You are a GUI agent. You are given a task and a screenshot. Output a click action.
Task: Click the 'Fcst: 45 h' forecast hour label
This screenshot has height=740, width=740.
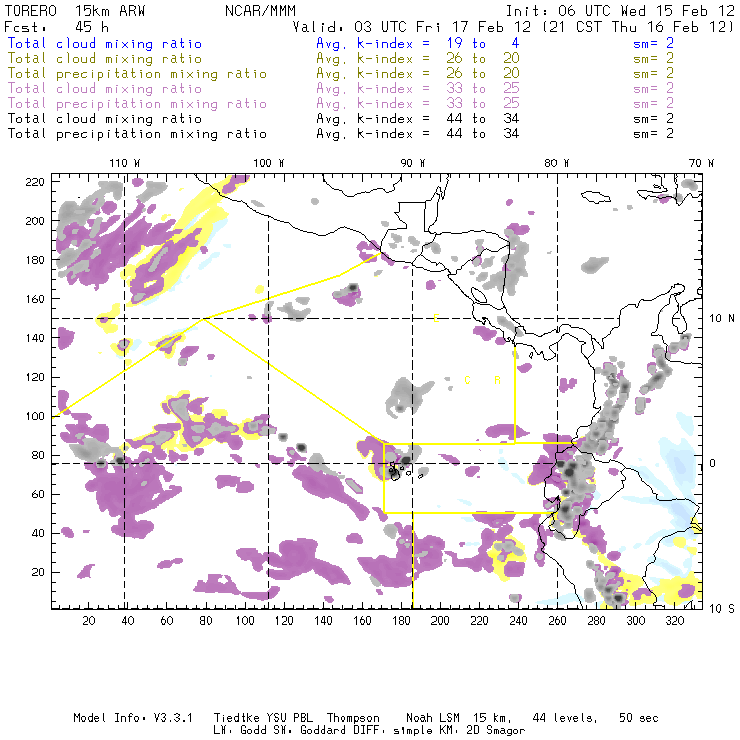57,27
